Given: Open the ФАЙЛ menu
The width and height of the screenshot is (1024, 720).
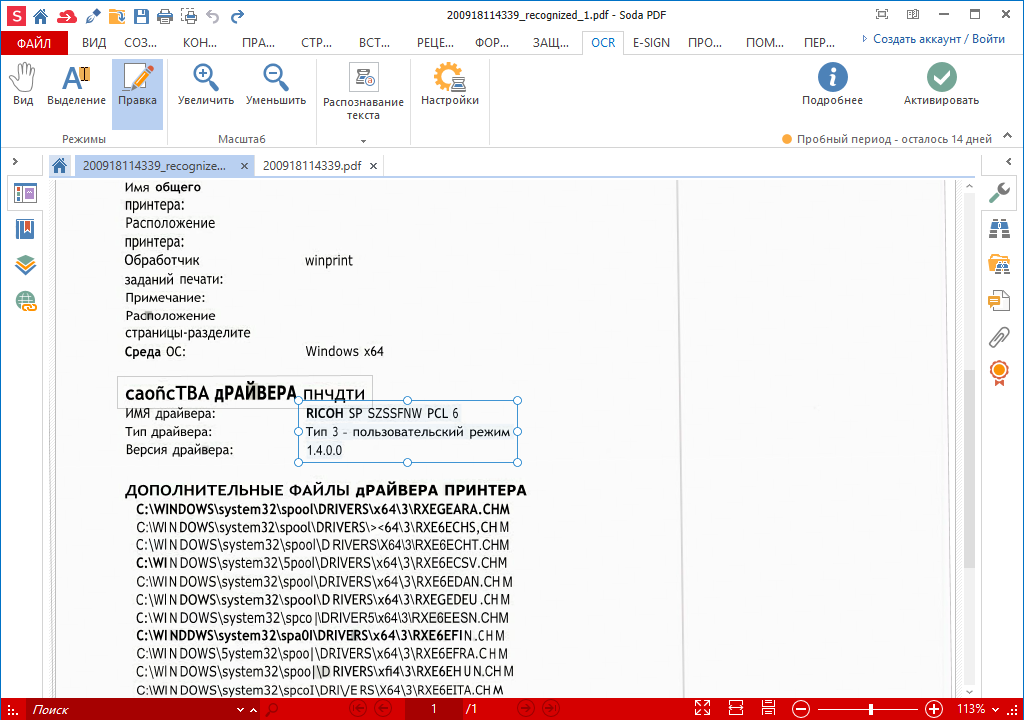Looking at the screenshot, I should pyautogui.click(x=34, y=43).
